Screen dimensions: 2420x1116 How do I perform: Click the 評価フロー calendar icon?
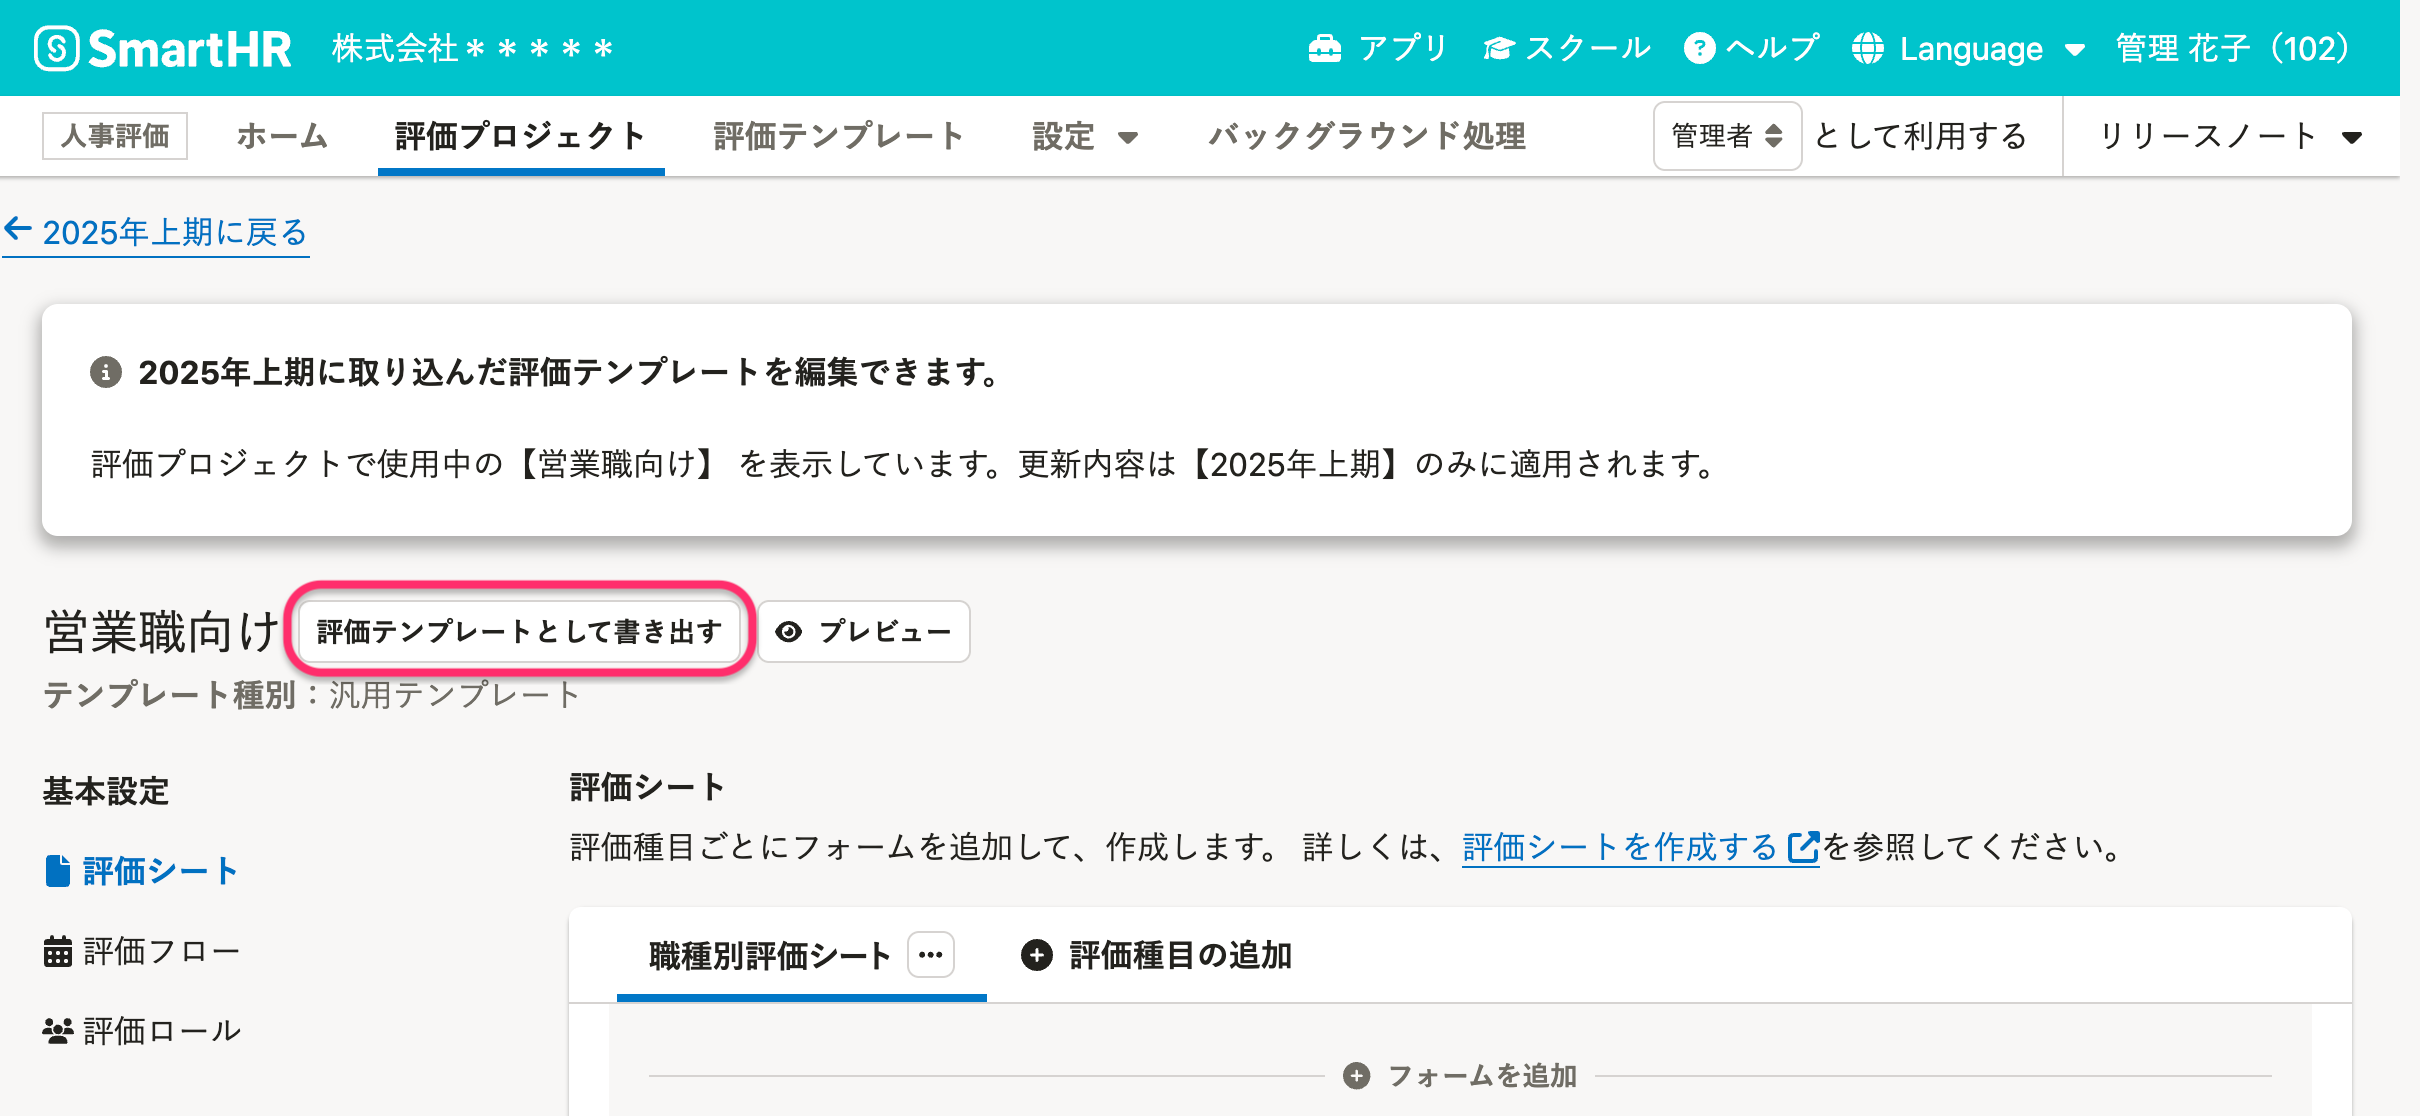(x=57, y=950)
